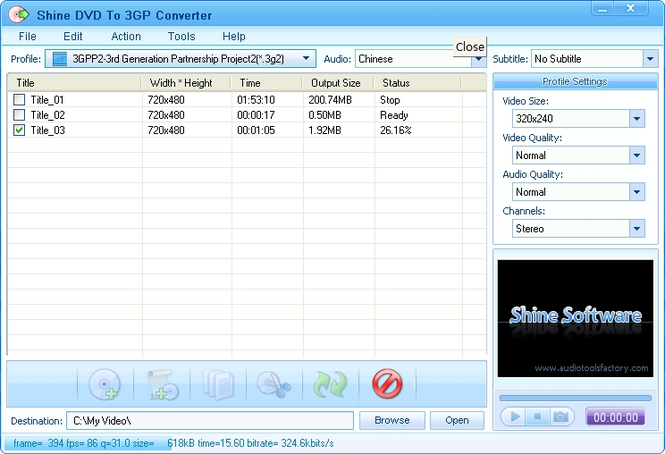Open the Tools menu
This screenshot has height=454, width=665.
point(182,36)
